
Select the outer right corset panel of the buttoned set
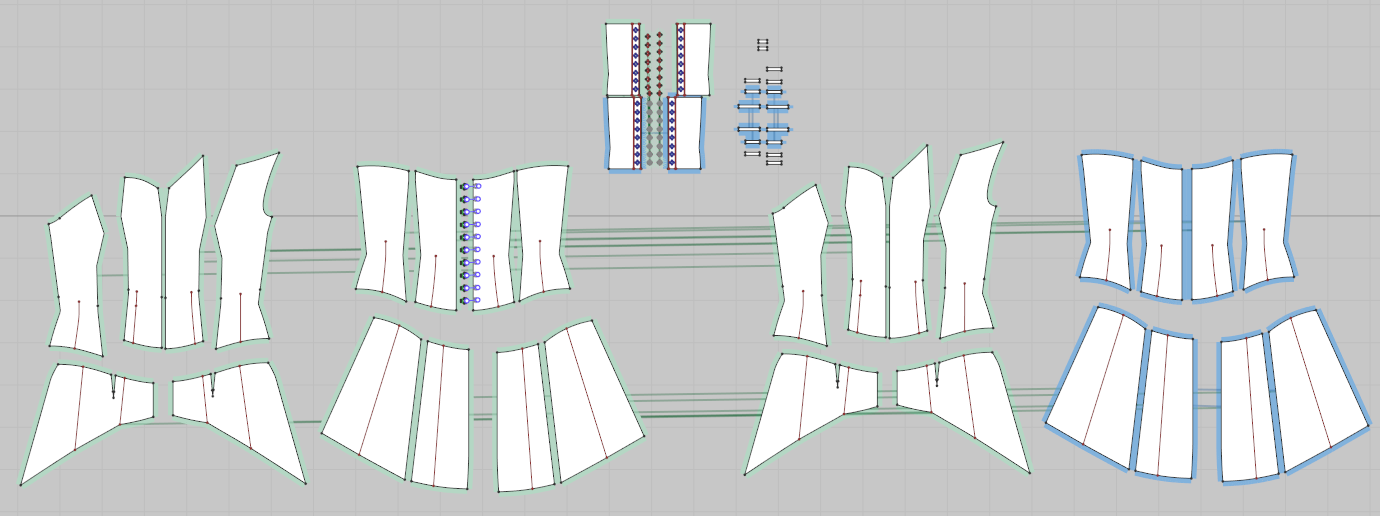(x=542, y=232)
